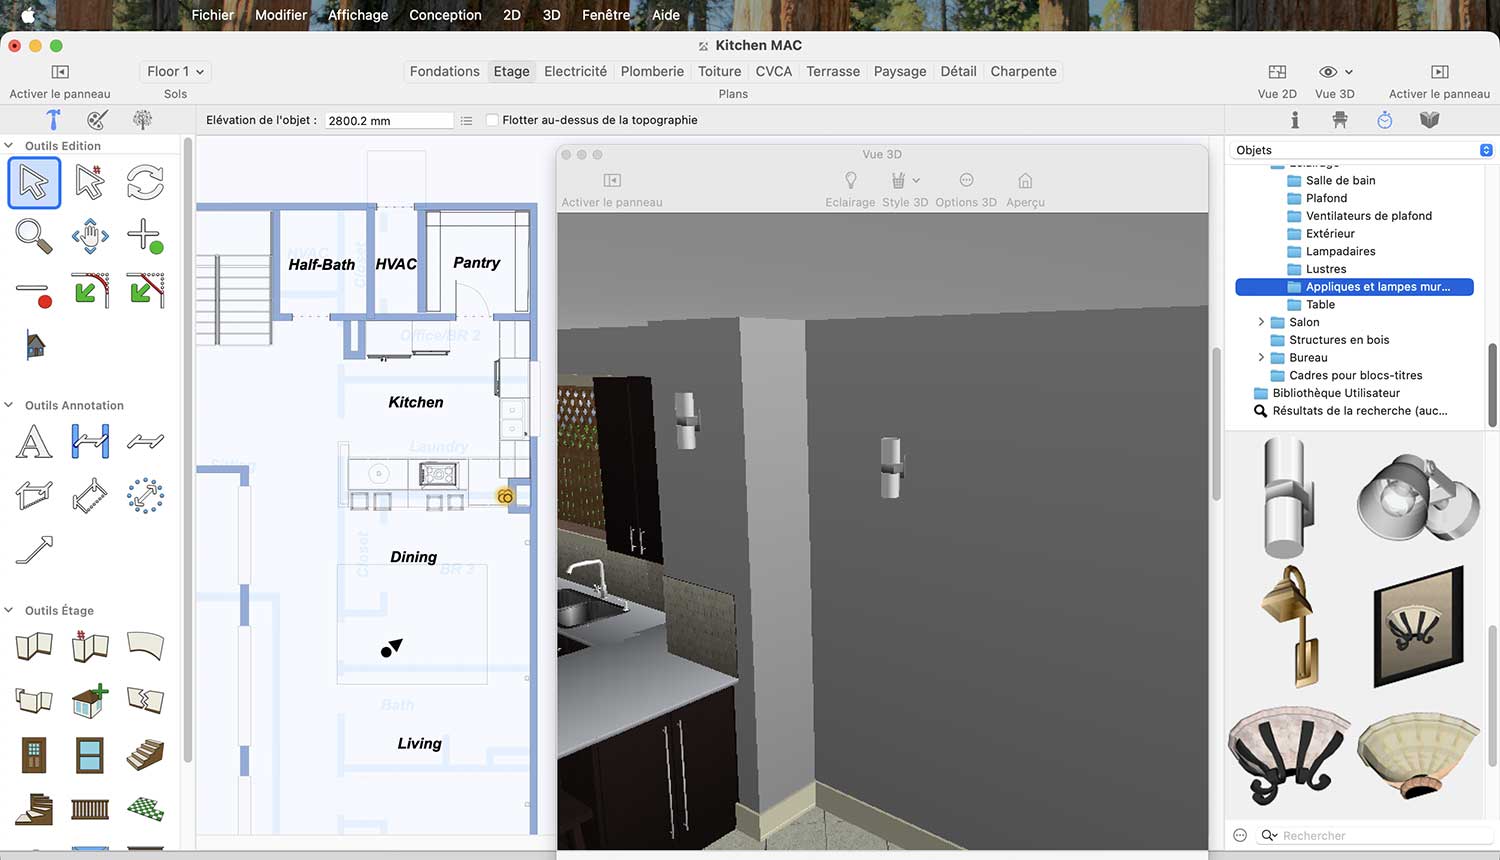Click the Elévation de l'objet field

tap(389, 120)
